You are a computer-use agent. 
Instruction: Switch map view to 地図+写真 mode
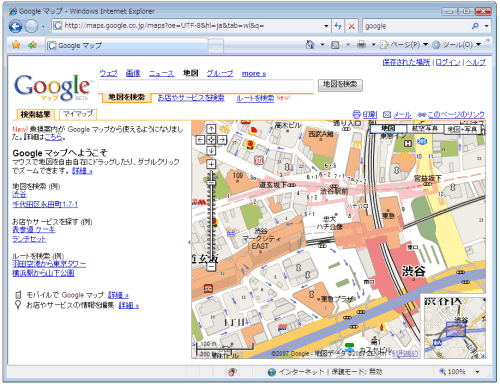pyautogui.click(x=462, y=129)
